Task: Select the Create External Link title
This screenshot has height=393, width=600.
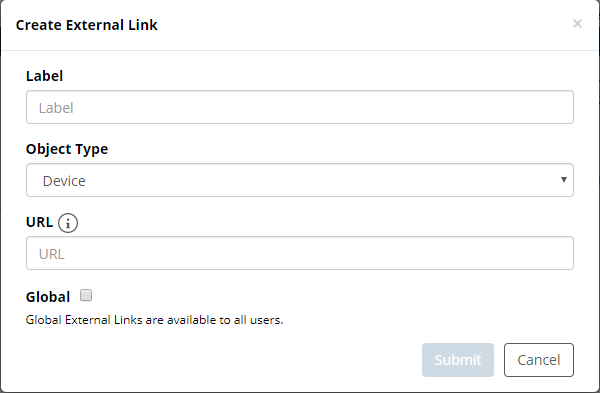Action: point(86,25)
